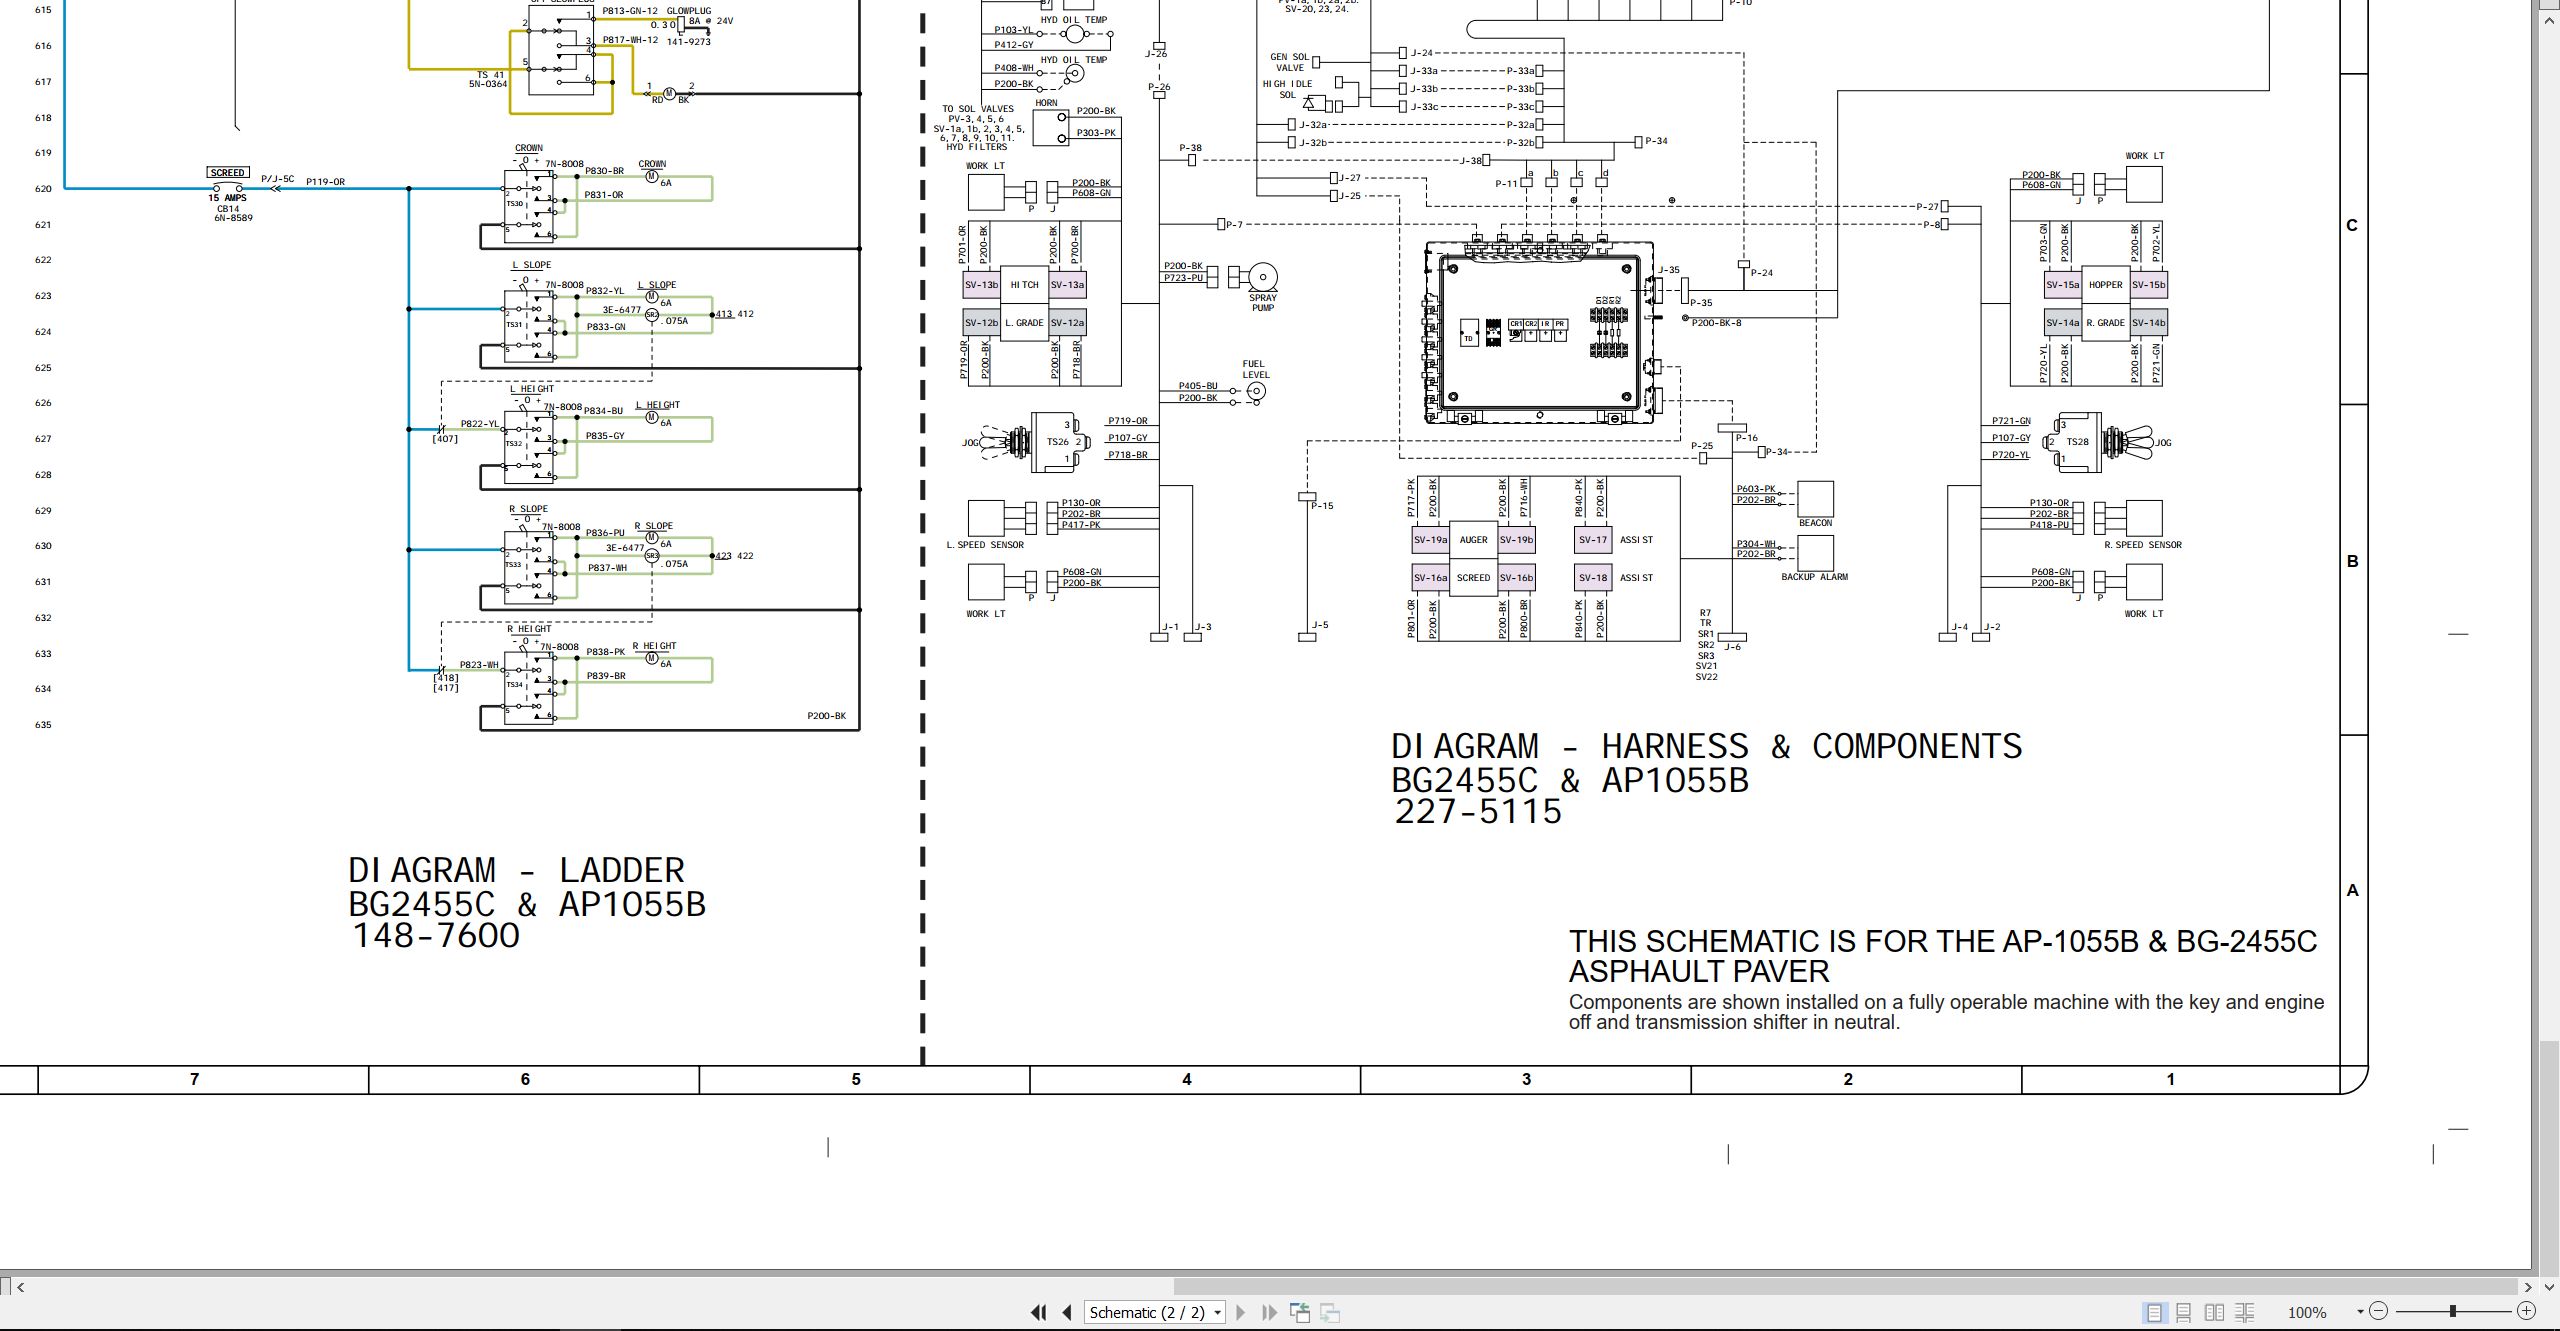Click the SV-13b valve label

point(981,285)
